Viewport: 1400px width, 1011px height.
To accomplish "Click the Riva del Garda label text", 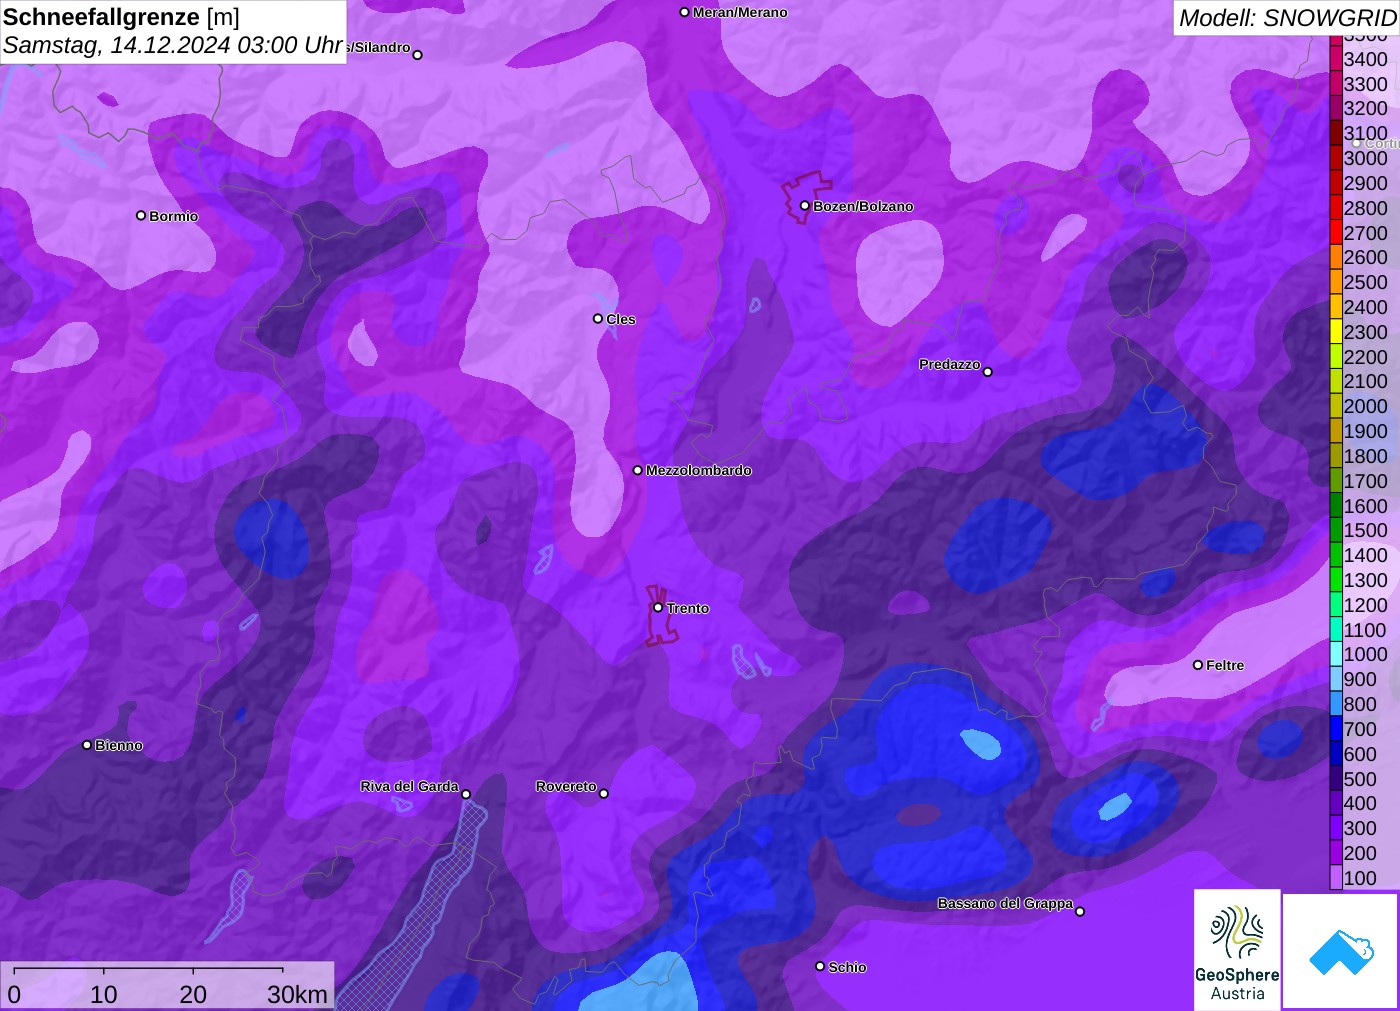I will pos(409,786).
